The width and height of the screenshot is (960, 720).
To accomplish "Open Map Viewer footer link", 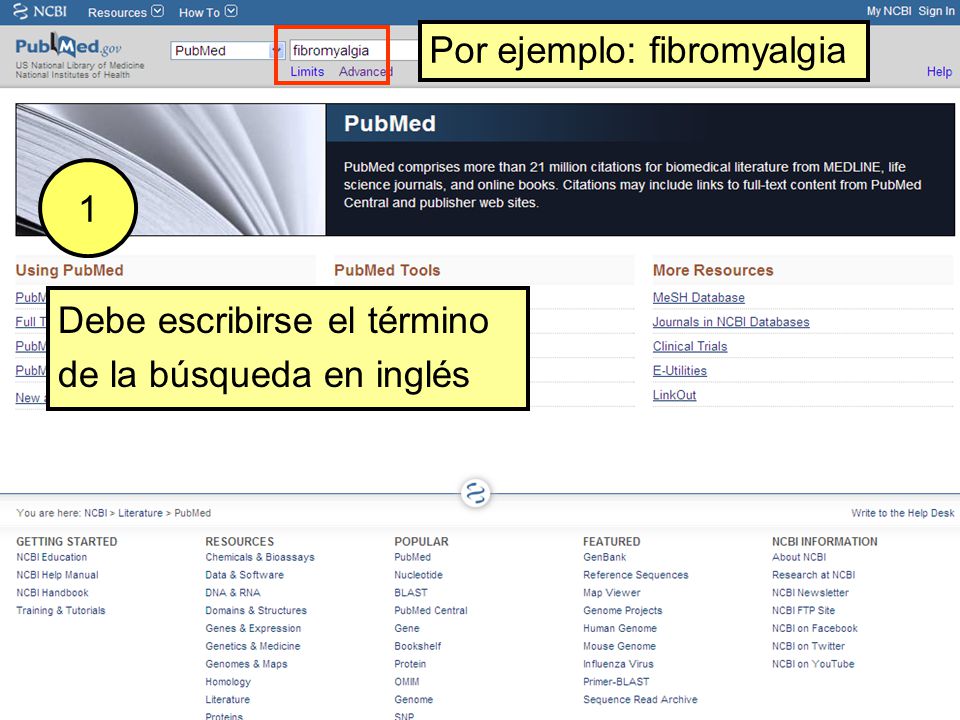I will click(x=612, y=593).
